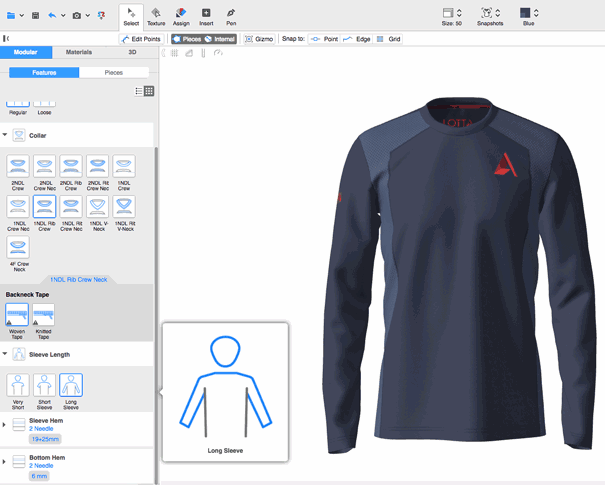Viewport: 605px width, 485px height.
Task: Click the 3D view grid lines icon
Action: coord(174,53)
